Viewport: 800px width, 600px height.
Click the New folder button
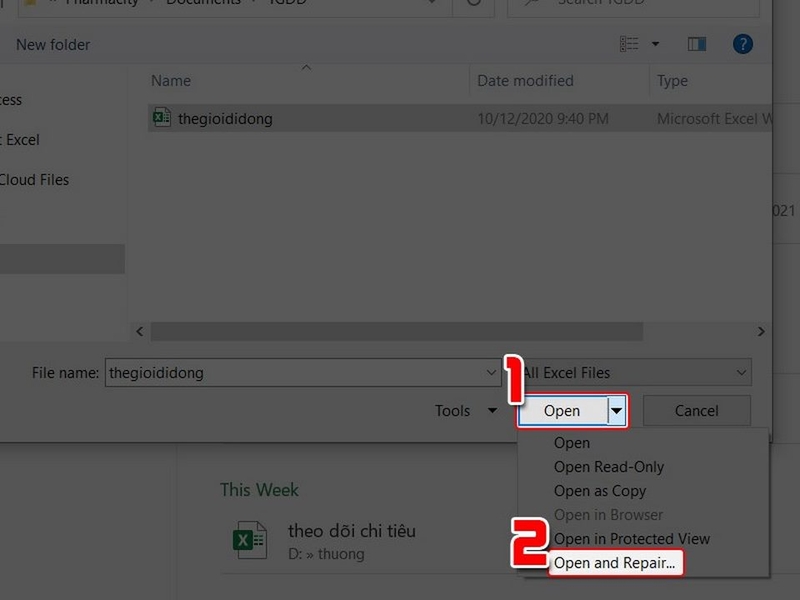pyautogui.click(x=53, y=45)
